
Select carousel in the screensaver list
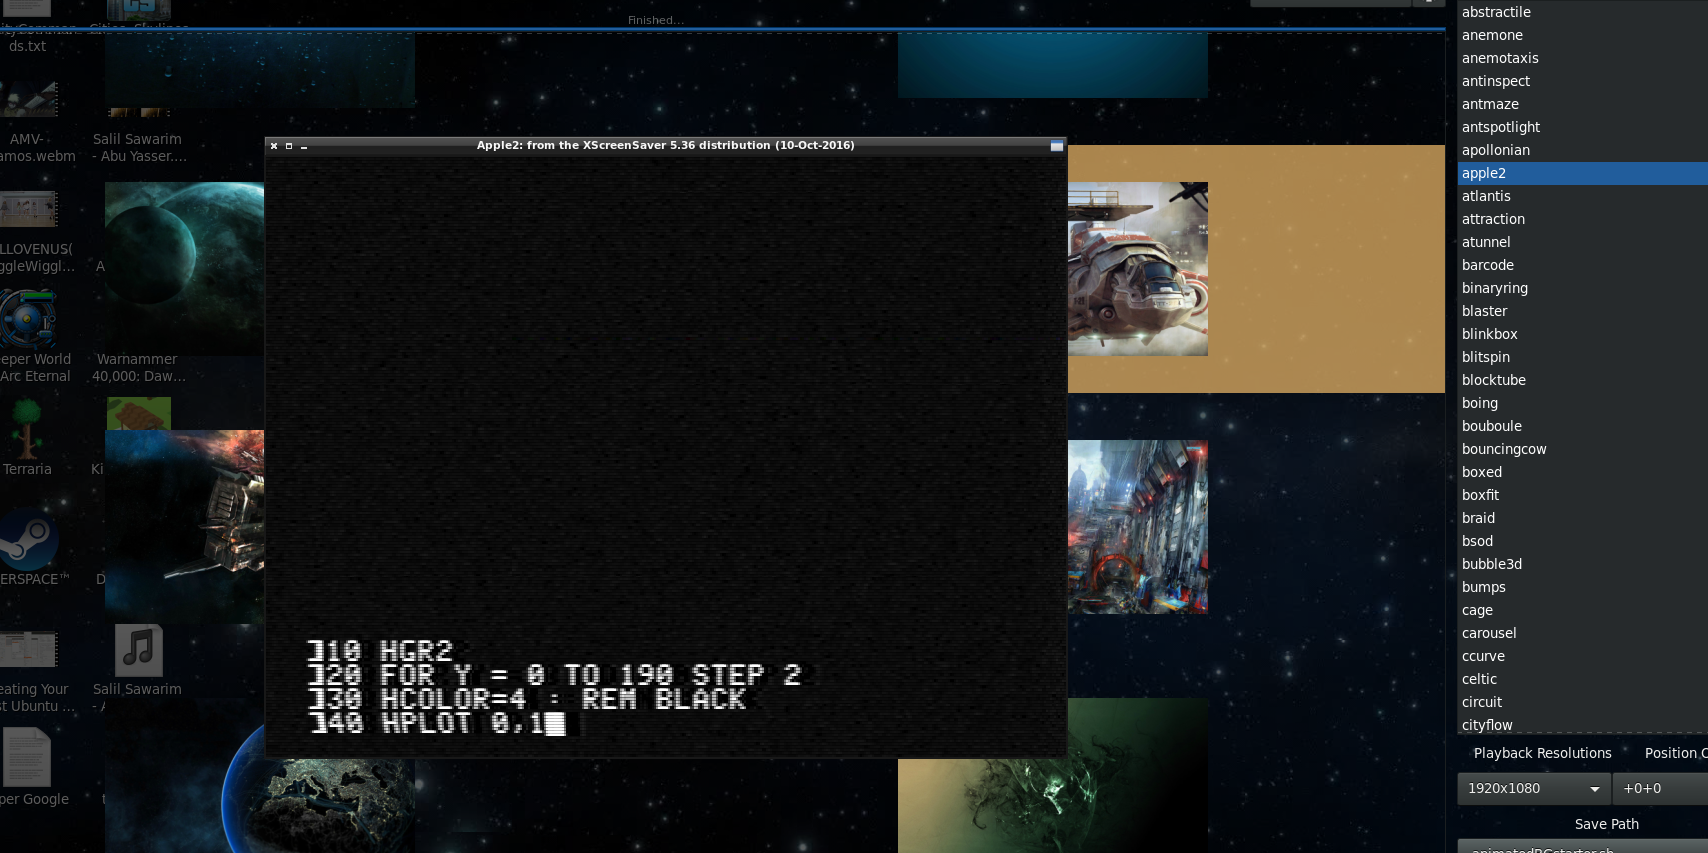click(1582, 633)
